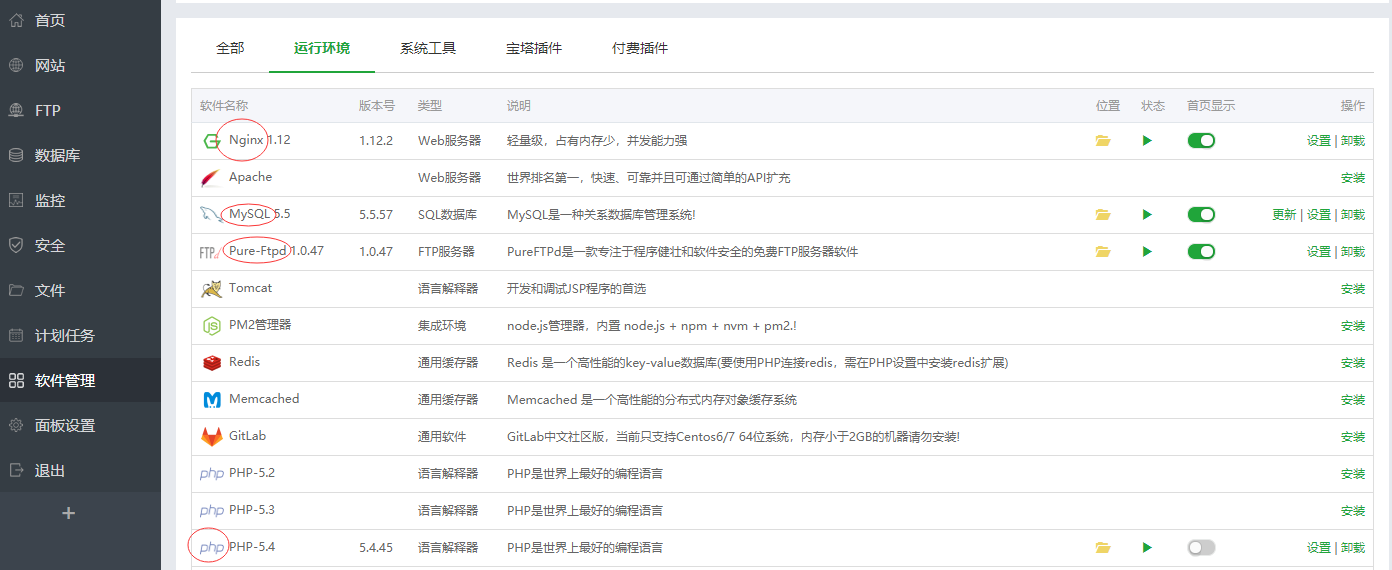This screenshot has height=570, width=1392.
Task: Click the 面板设置 gear icon
Action: point(16,425)
